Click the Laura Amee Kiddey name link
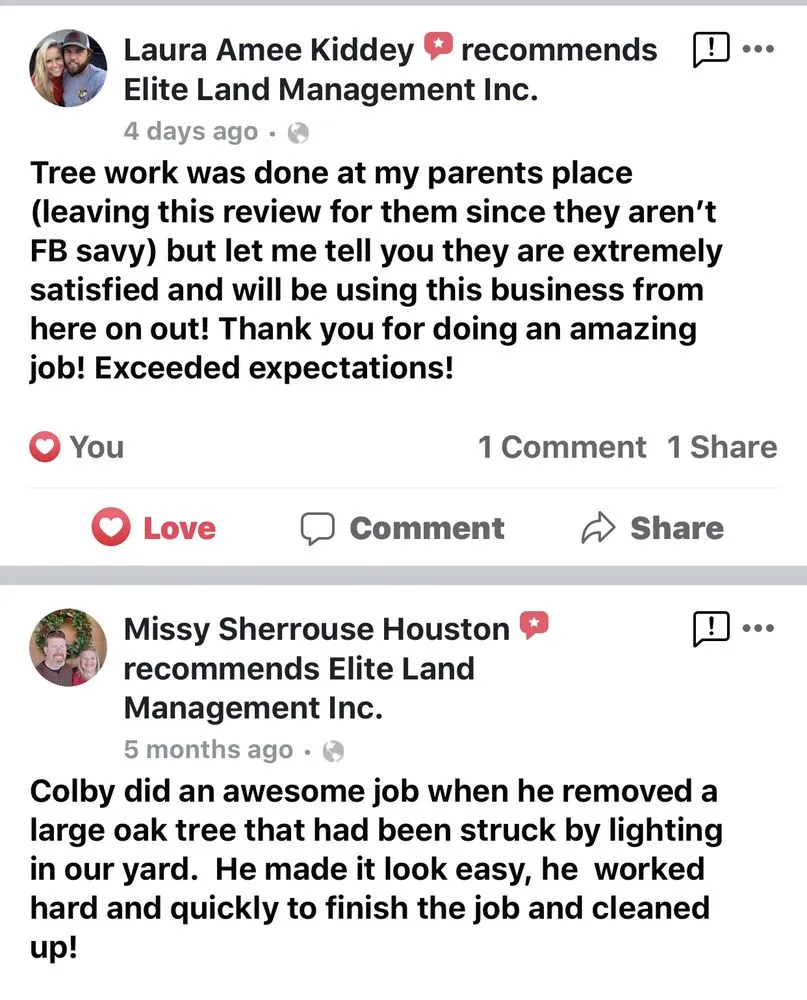807x1000 pixels. click(x=268, y=49)
